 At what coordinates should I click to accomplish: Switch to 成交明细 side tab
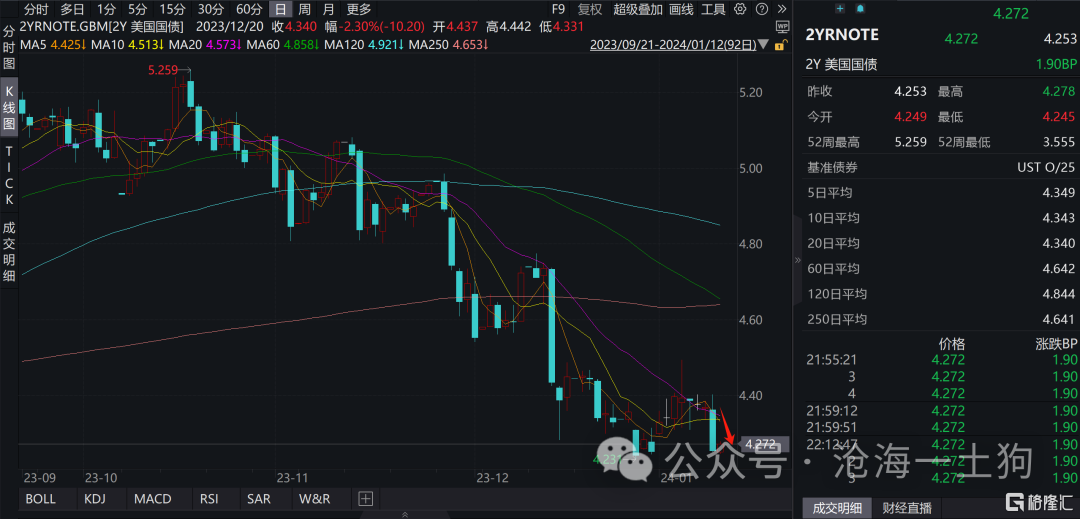pos(9,251)
